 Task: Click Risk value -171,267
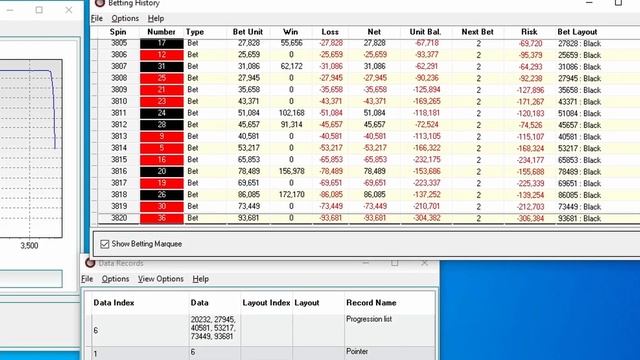pos(530,102)
